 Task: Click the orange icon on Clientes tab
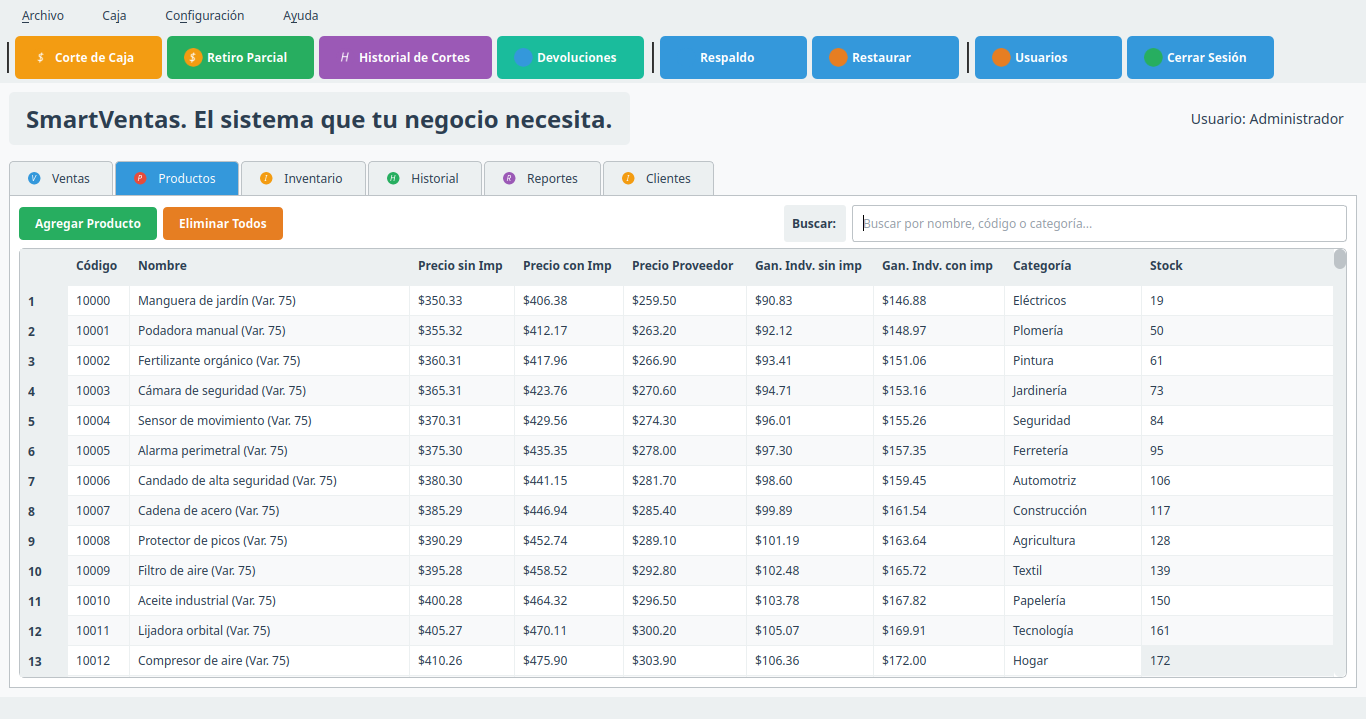tap(628, 178)
